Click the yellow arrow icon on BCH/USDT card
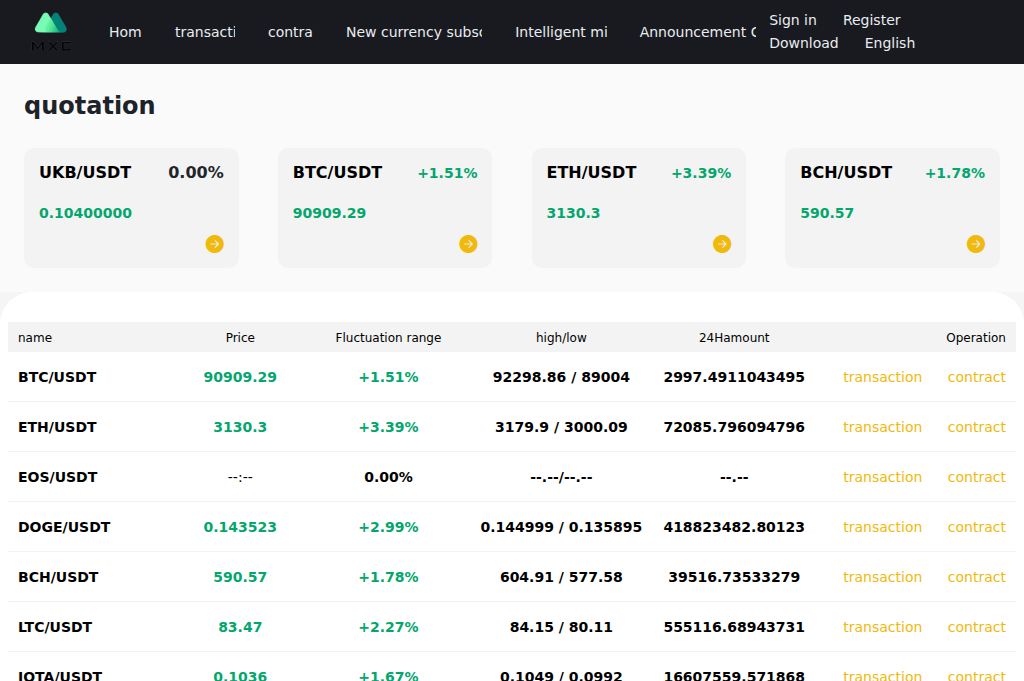Viewport: 1024px width, 681px height. coord(975,243)
